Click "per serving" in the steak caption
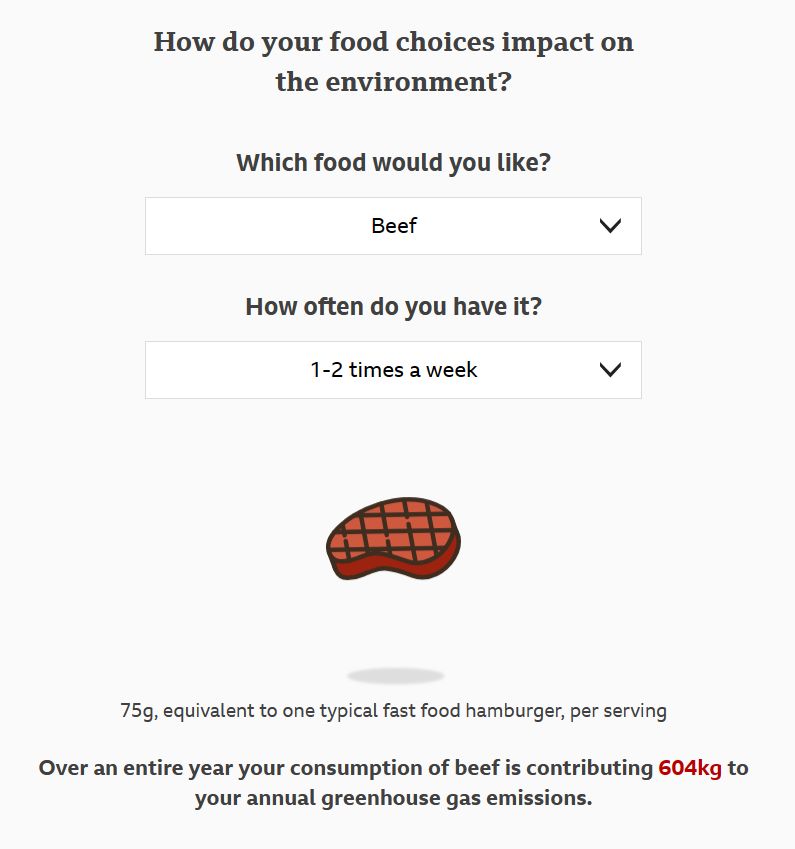Image resolution: width=795 pixels, height=849 pixels. tap(618, 711)
